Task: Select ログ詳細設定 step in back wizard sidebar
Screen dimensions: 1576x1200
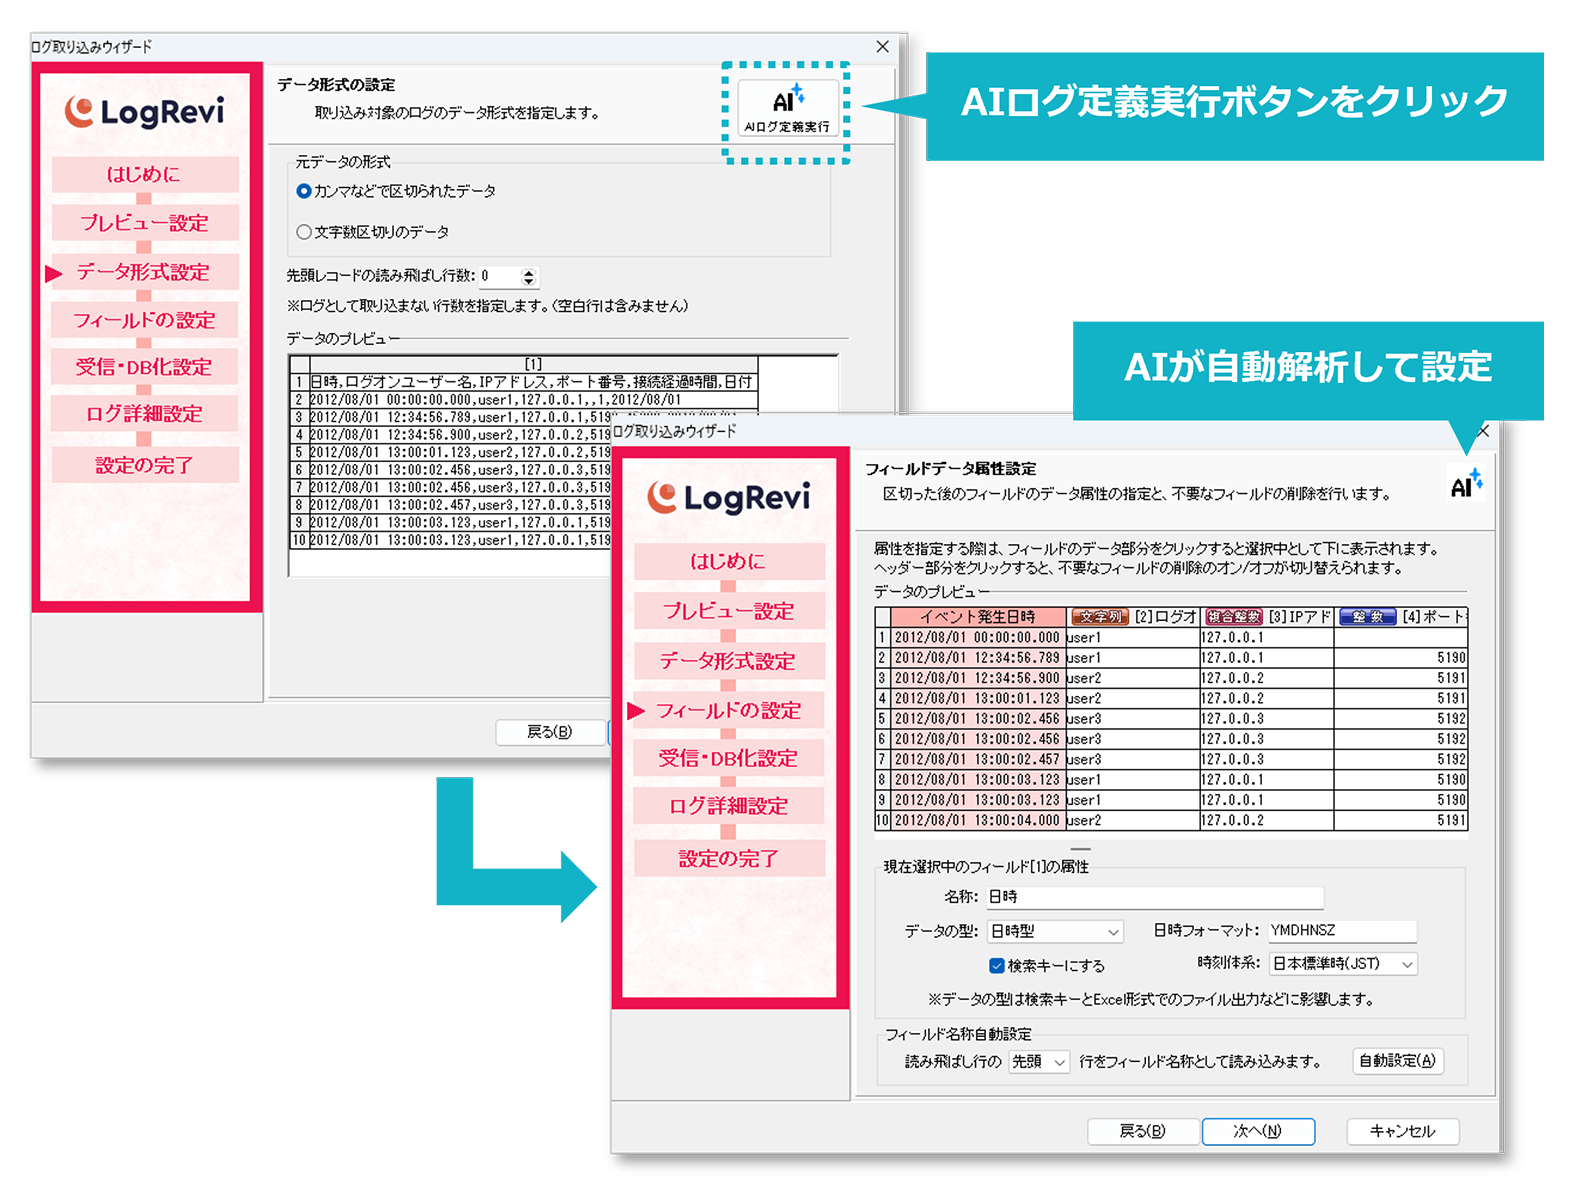Action: (x=145, y=414)
